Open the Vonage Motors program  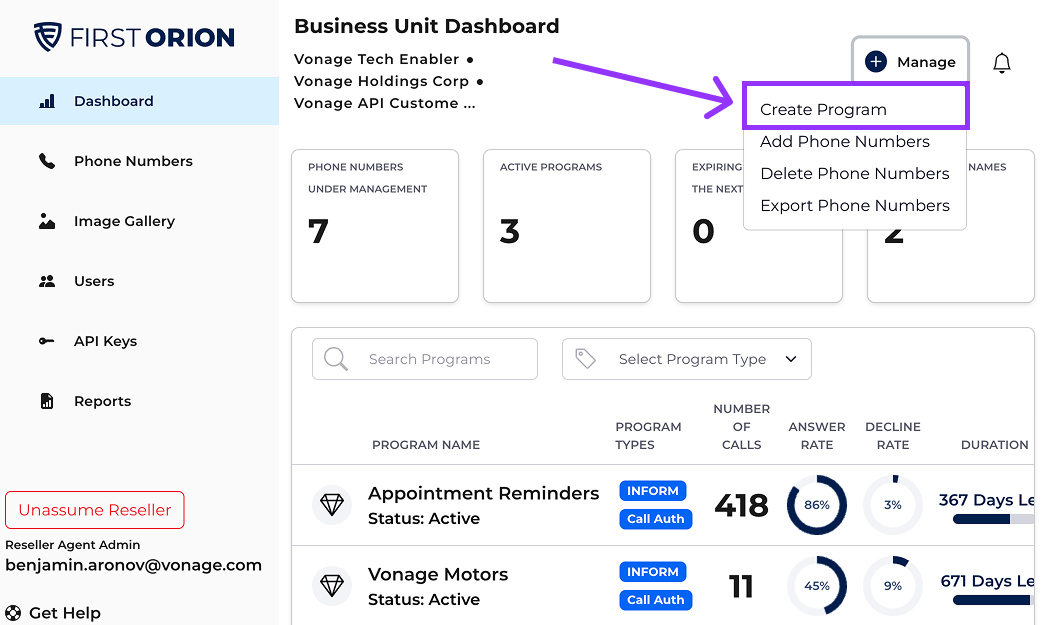point(438,574)
